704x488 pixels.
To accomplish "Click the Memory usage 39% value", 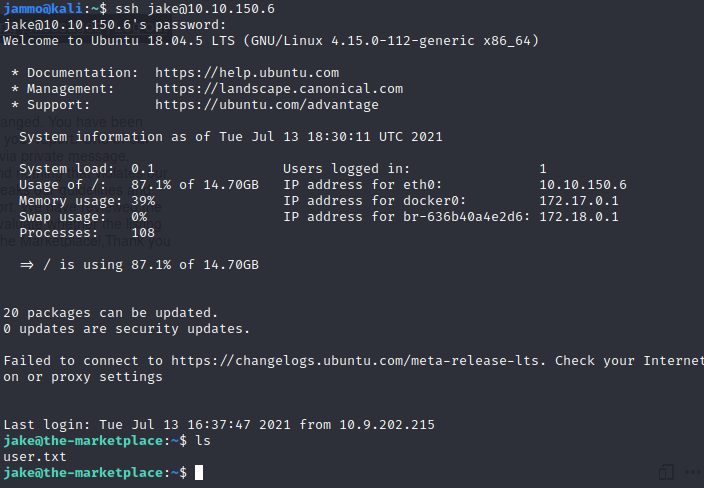I will click(x=143, y=201).
